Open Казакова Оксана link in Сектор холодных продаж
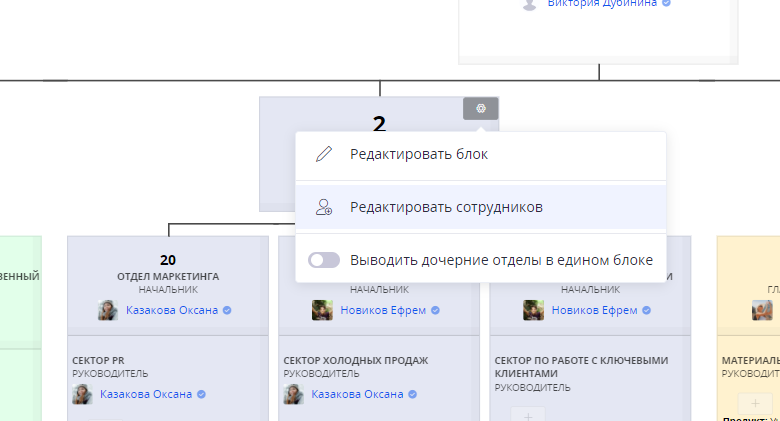The image size is (780, 421). click(x=357, y=394)
